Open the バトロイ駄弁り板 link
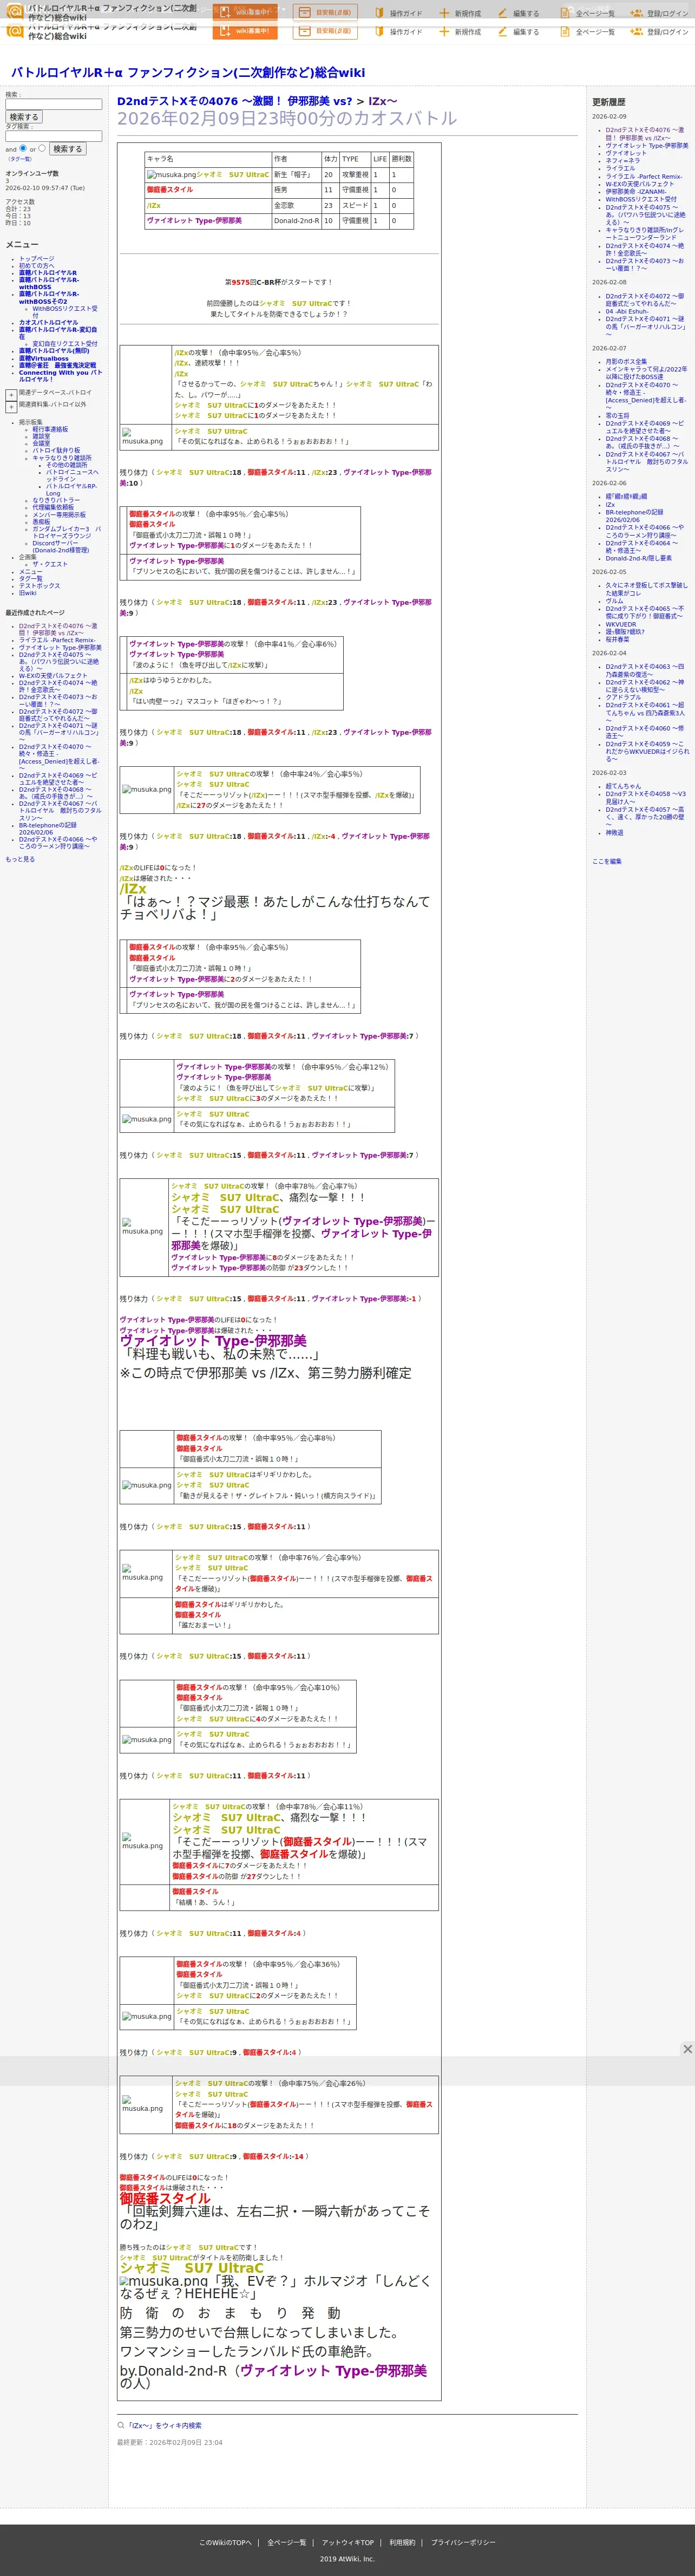The width and height of the screenshot is (695, 2576). [x=56, y=450]
